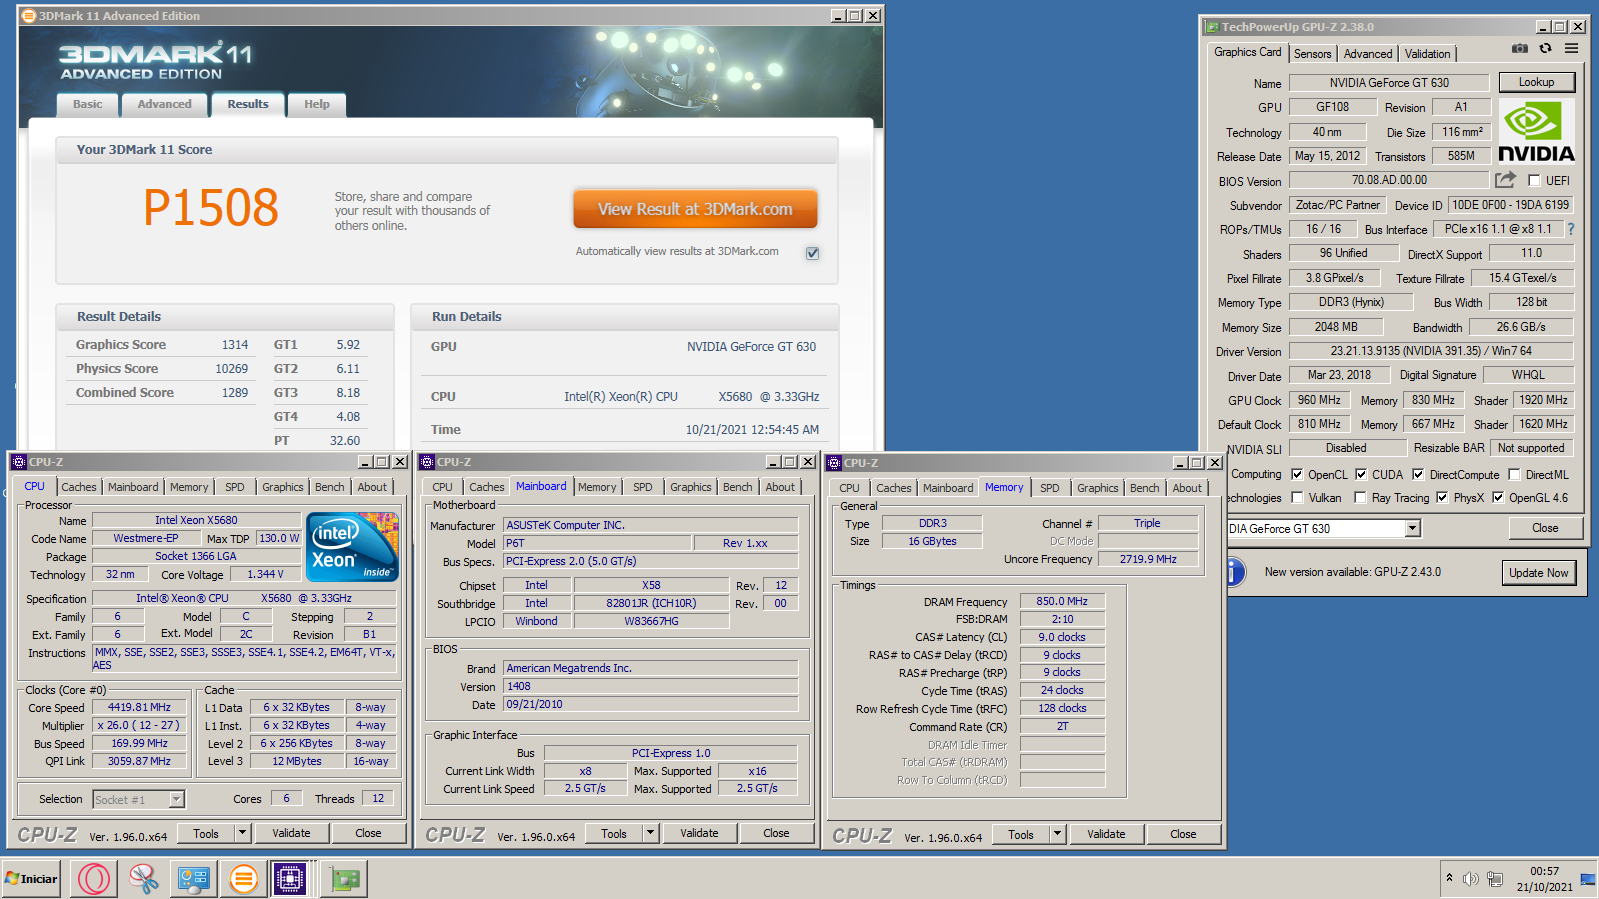Take a GPU-Z screenshot with camera icon

[1520, 48]
